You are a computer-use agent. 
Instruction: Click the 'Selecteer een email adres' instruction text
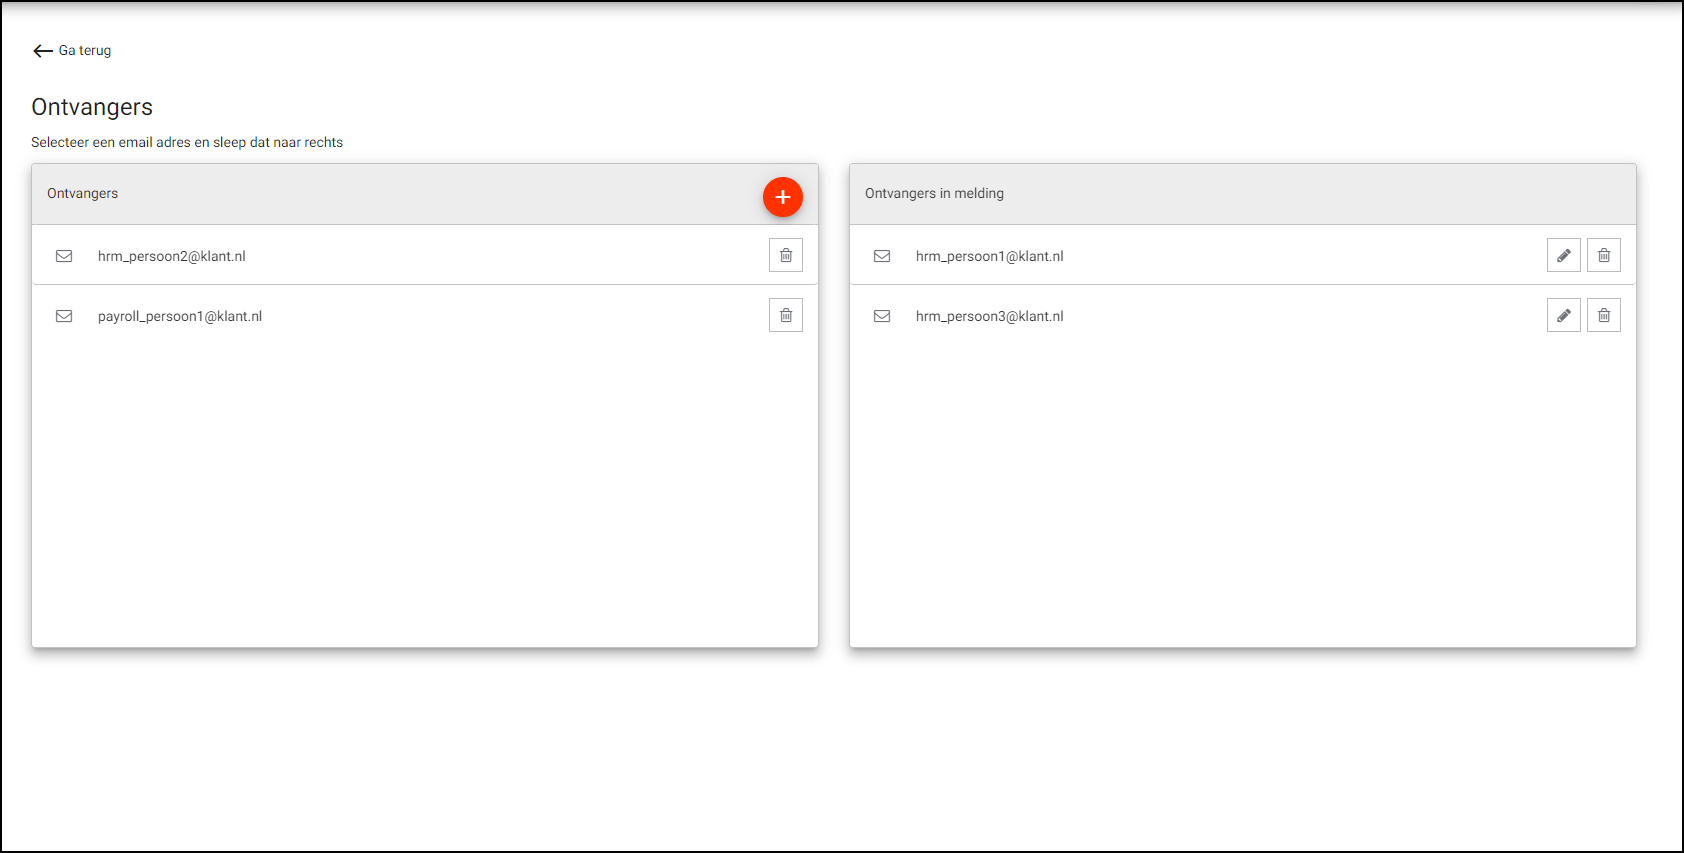pyautogui.click(x=187, y=143)
